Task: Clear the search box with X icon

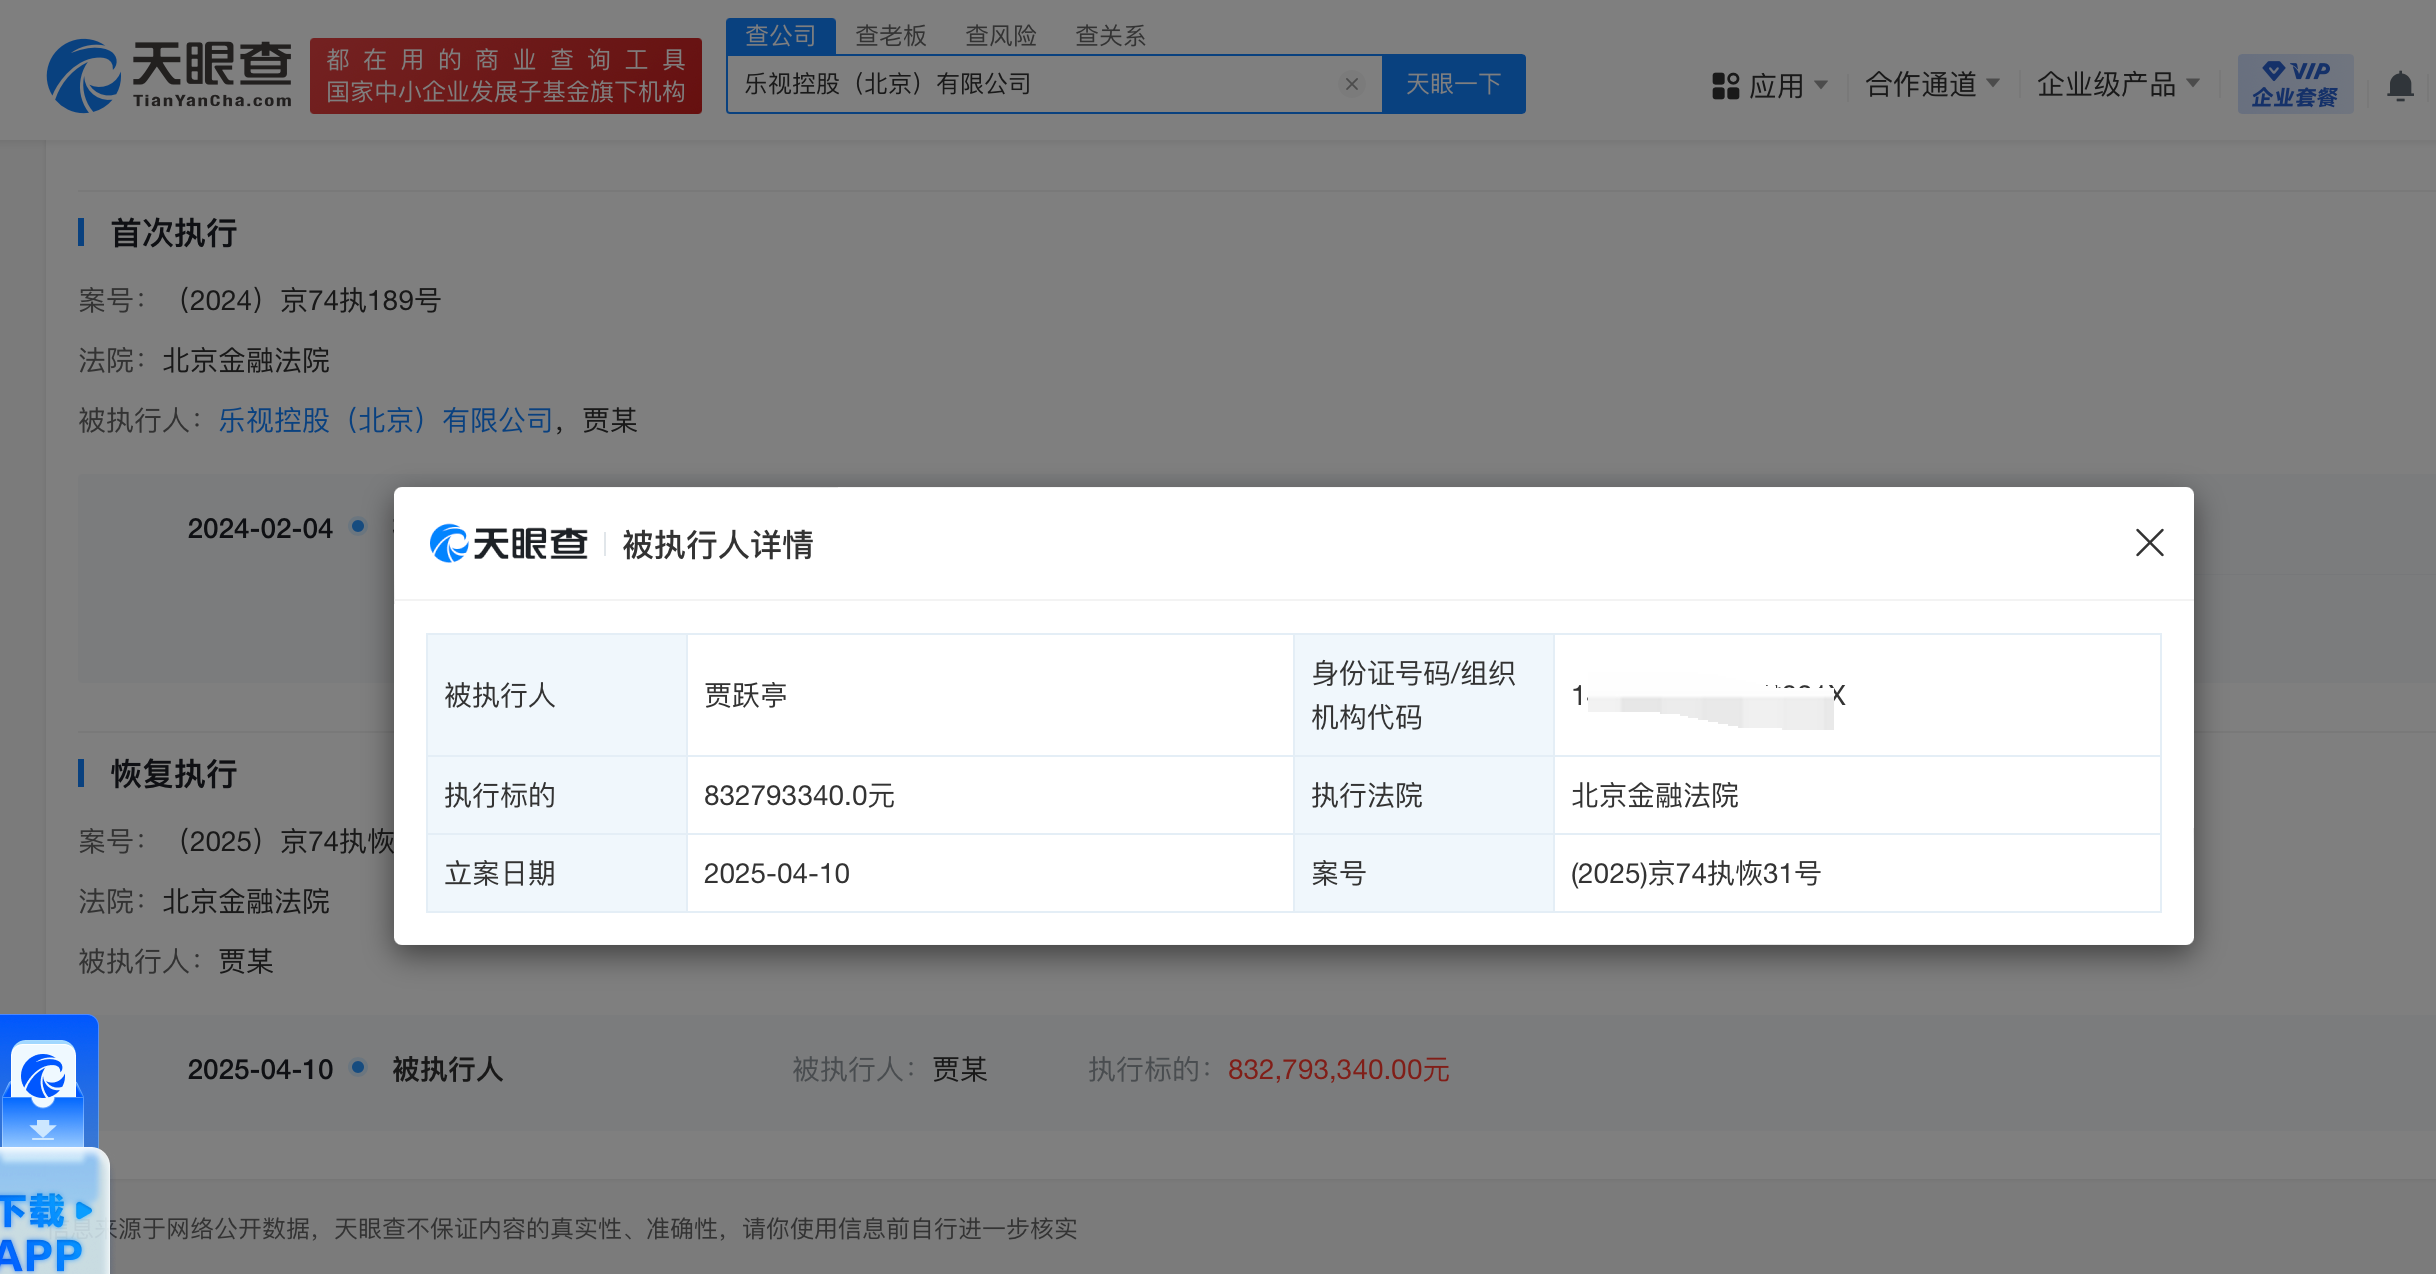Action: pyautogui.click(x=1351, y=84)
